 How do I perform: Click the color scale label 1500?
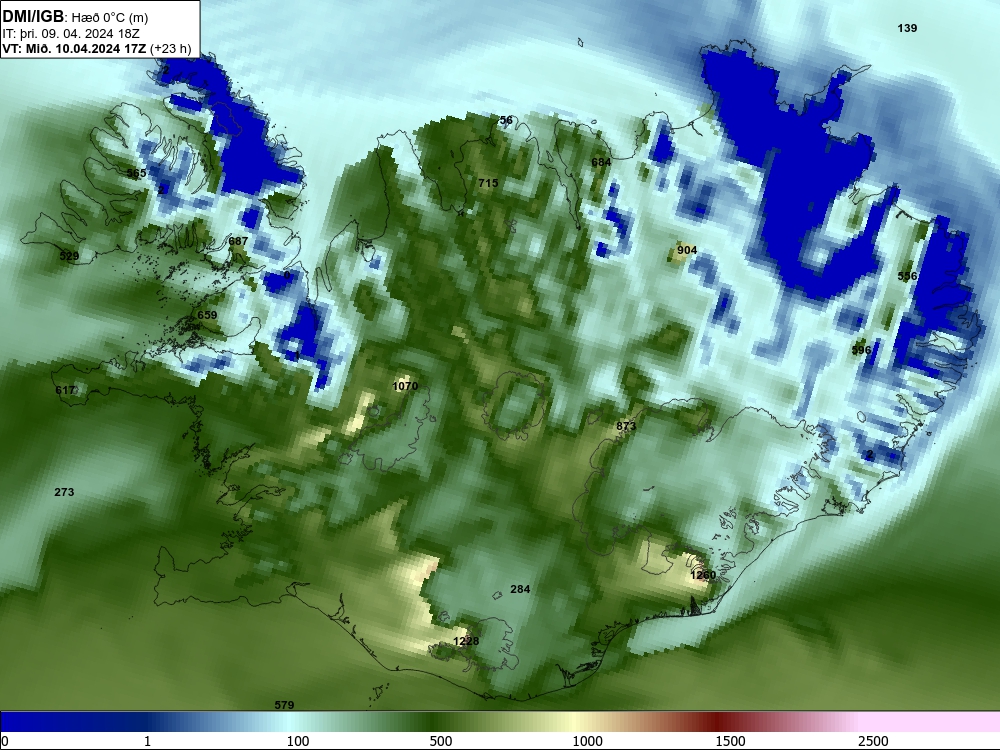[x=730, y=741]
